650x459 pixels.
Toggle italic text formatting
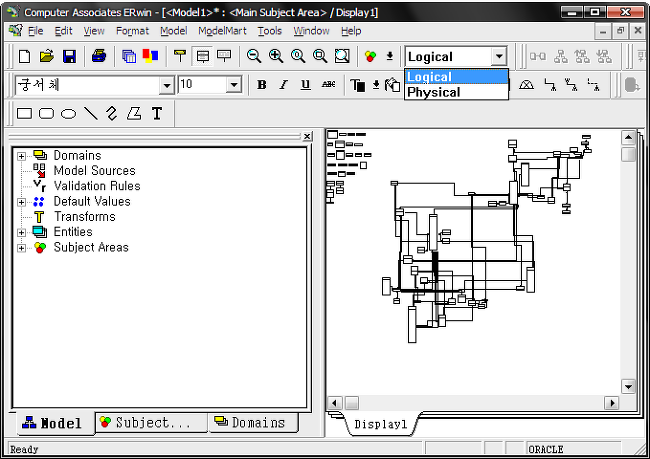(x=284, y=85)
